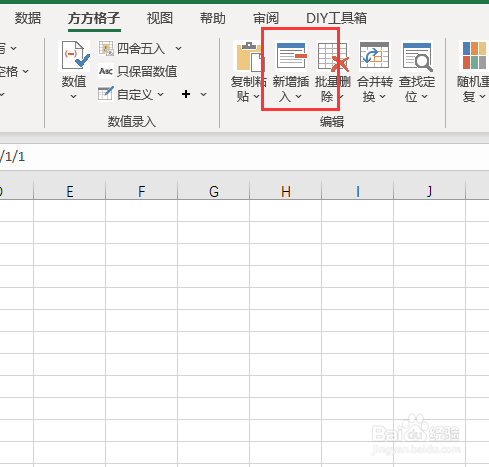Open the 查找定位 dropdown arrow
Viewport: 489px width, 467px height.
tap(424, 97)
